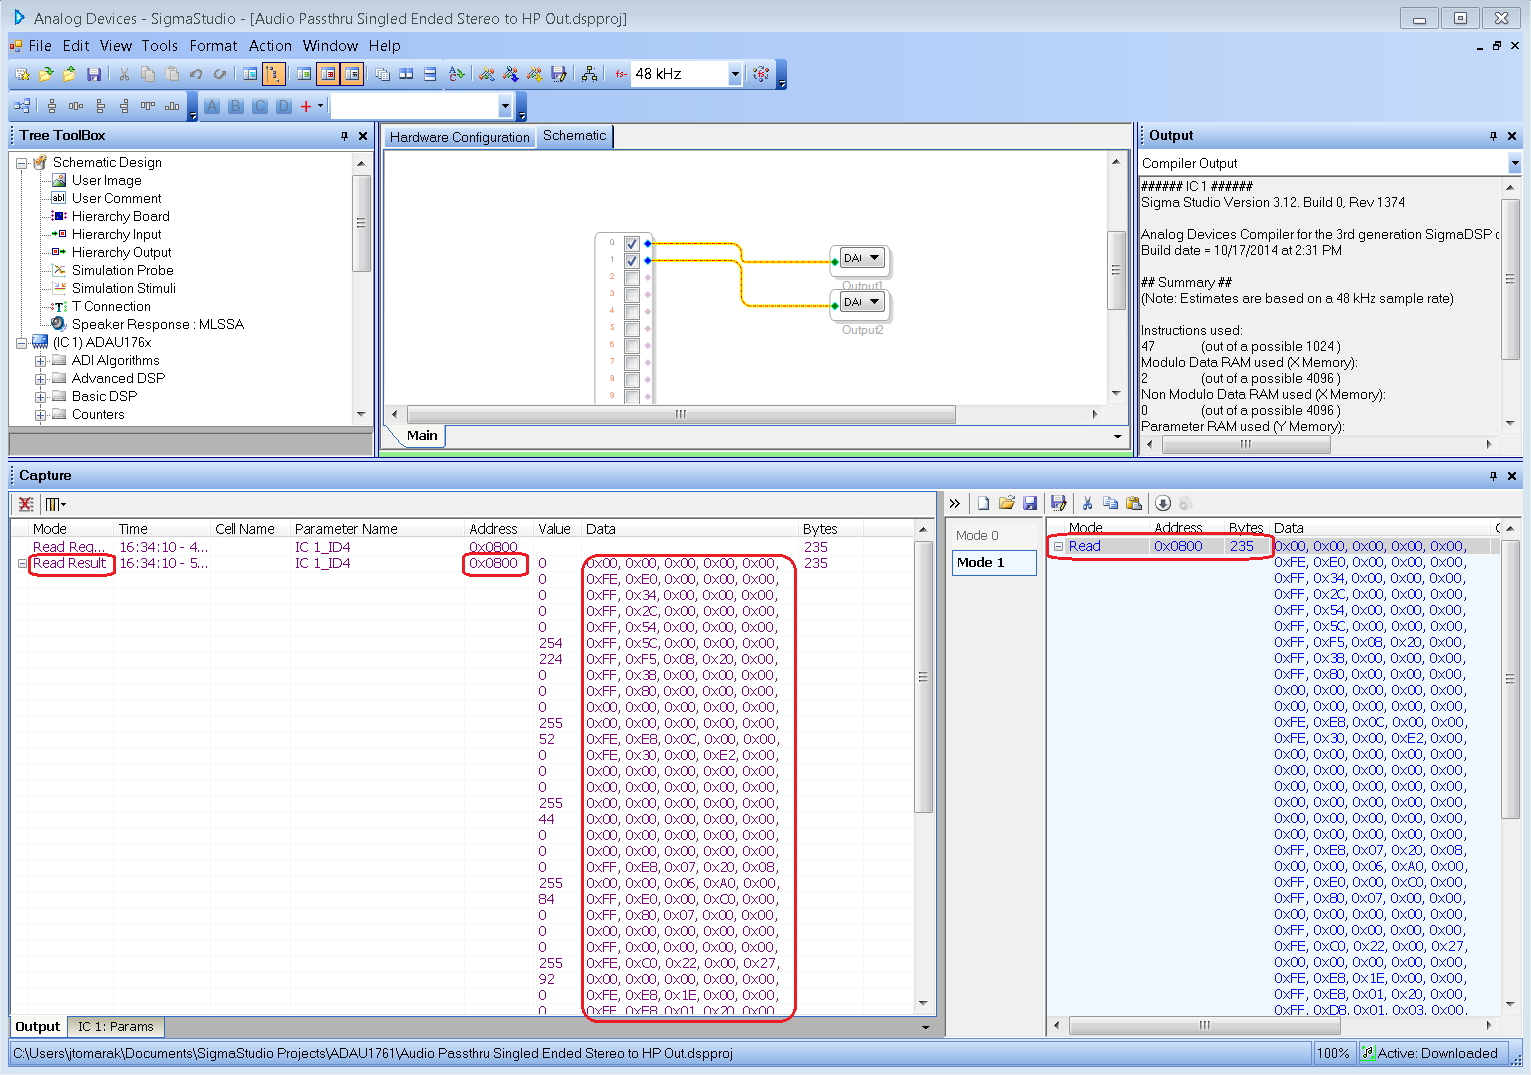
Task: Click the double-chevron expand icon beside Mode list
Action: (x=955, y=503)
